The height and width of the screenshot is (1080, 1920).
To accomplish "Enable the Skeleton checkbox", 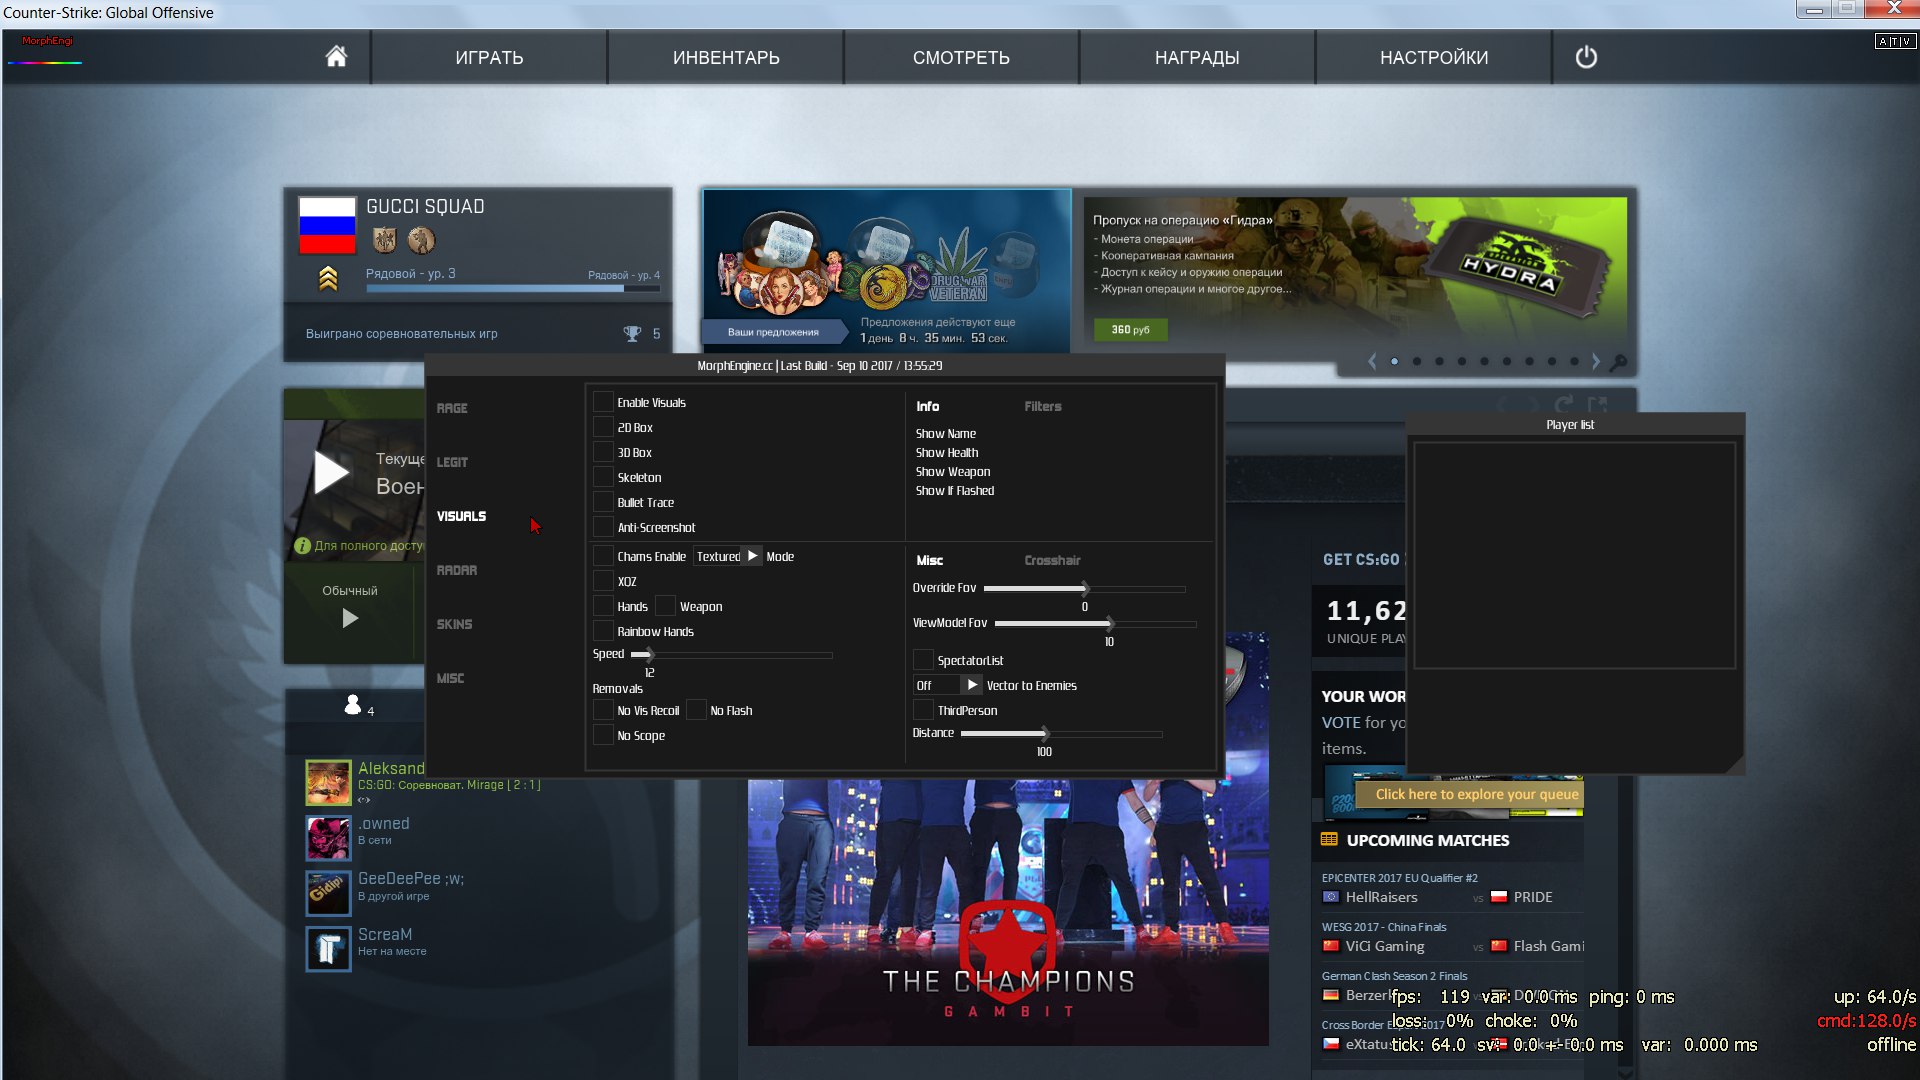I will [603, 477].
